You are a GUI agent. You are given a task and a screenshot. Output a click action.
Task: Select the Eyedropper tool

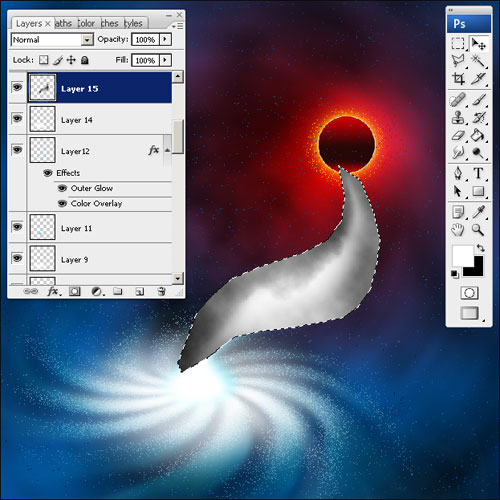[478, 212]
